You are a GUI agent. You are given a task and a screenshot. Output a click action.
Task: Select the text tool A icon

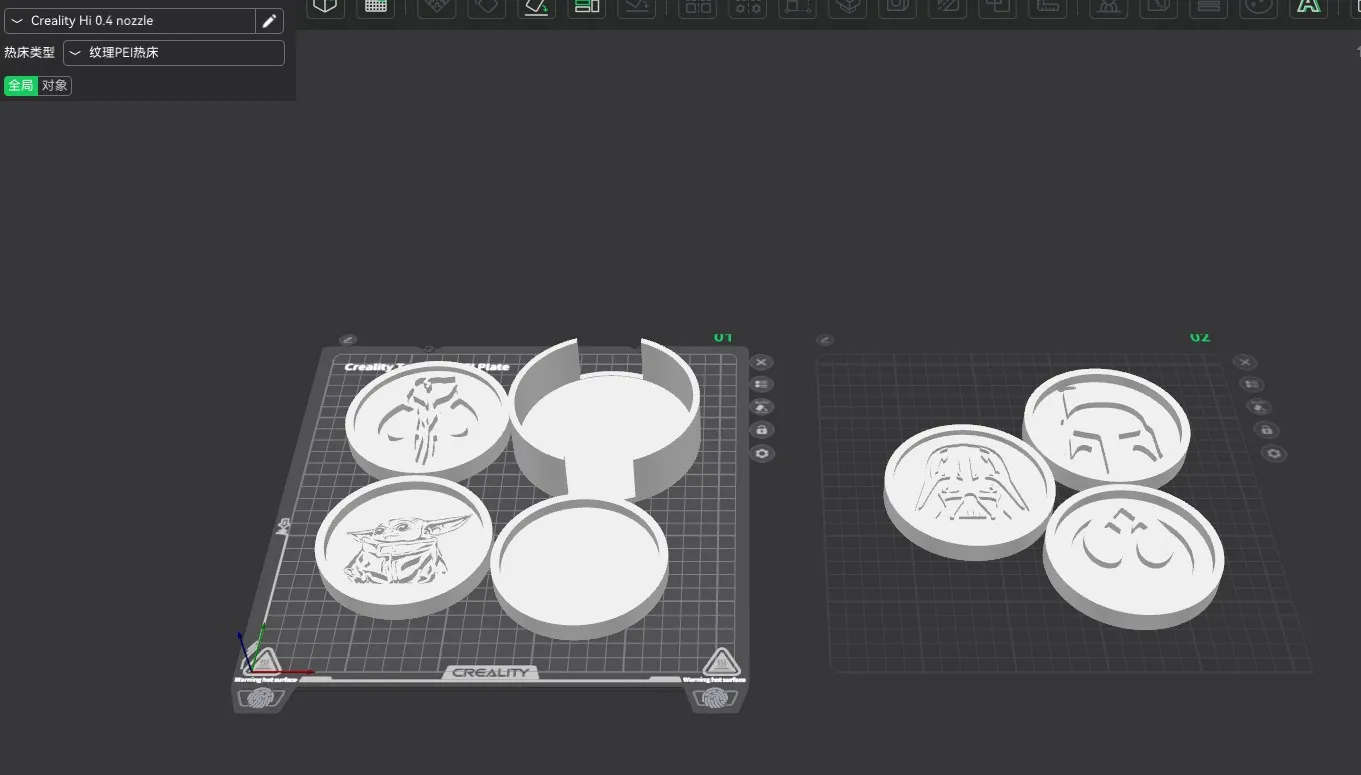1307,6
